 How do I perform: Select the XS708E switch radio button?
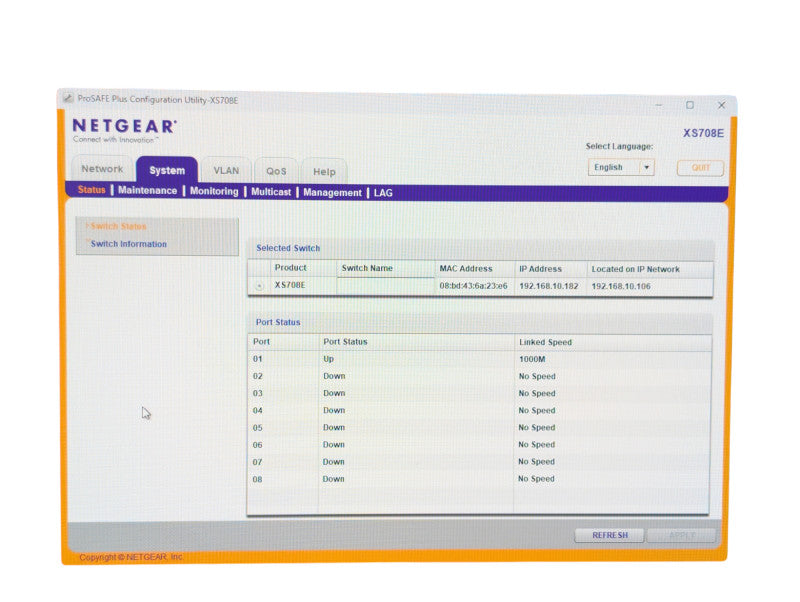tap(259, 286)
